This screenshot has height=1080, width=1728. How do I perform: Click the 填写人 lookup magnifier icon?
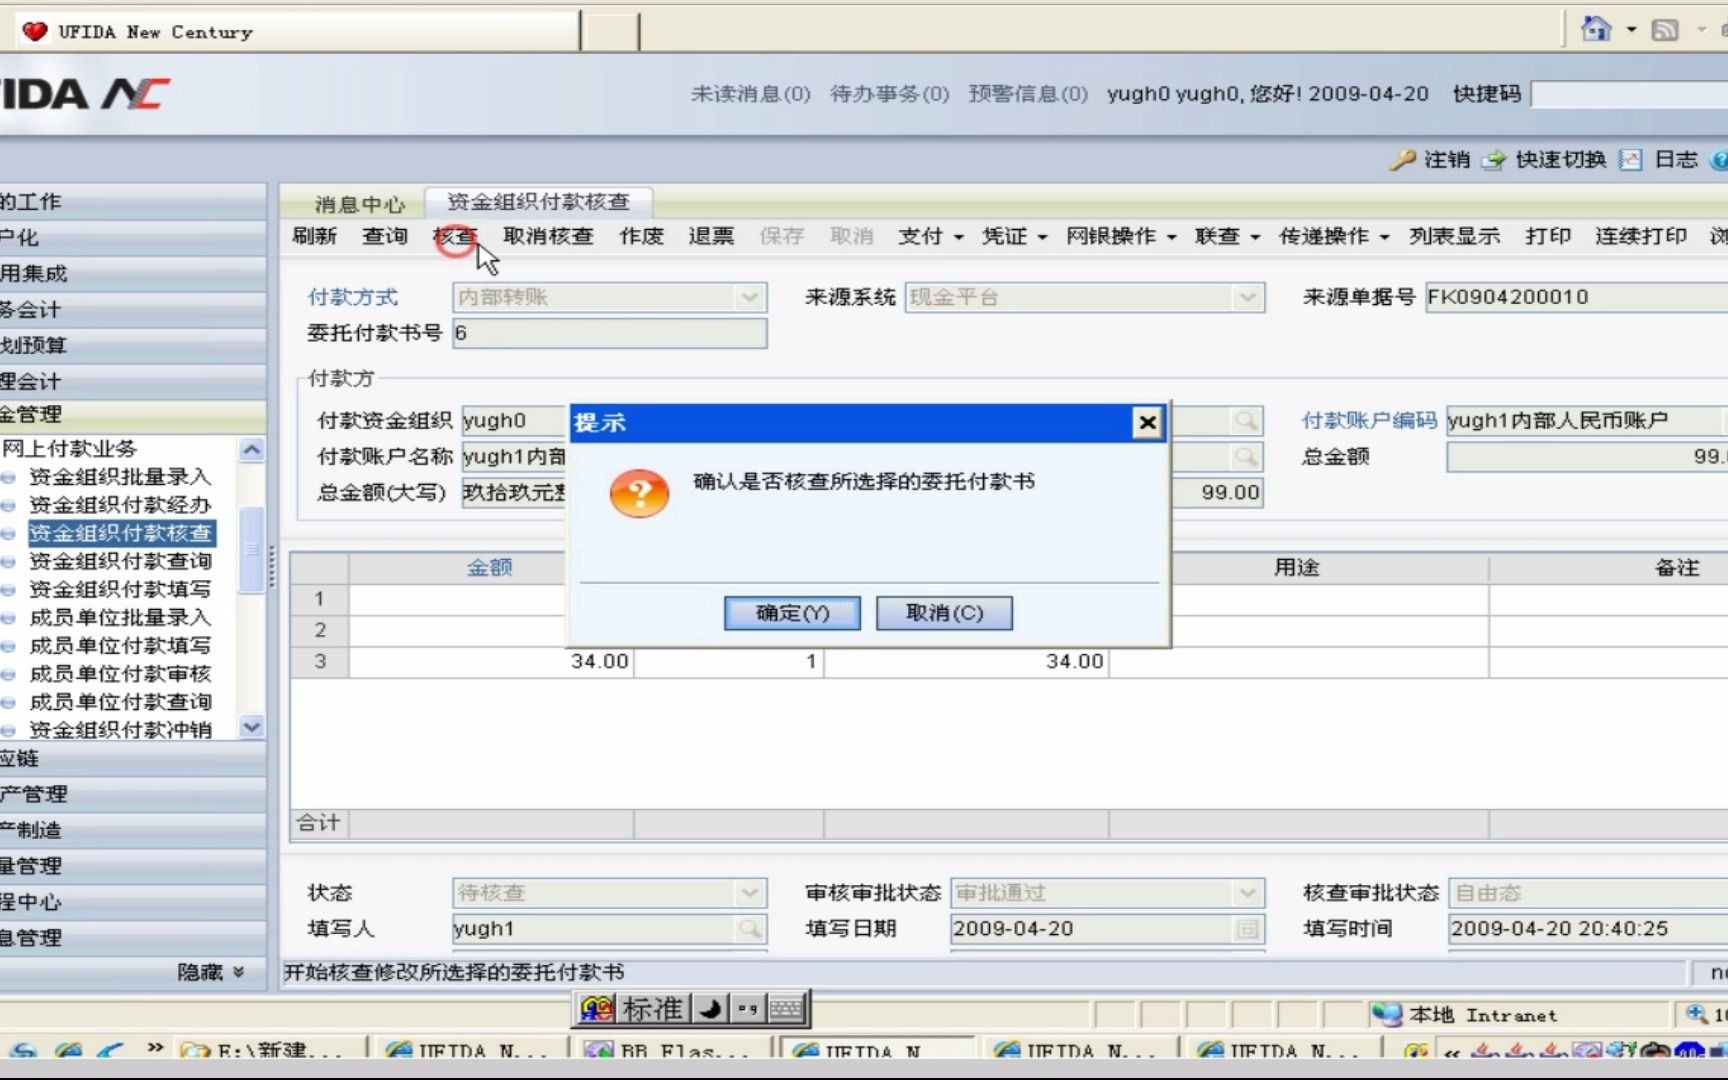click(x=749, y=929)
